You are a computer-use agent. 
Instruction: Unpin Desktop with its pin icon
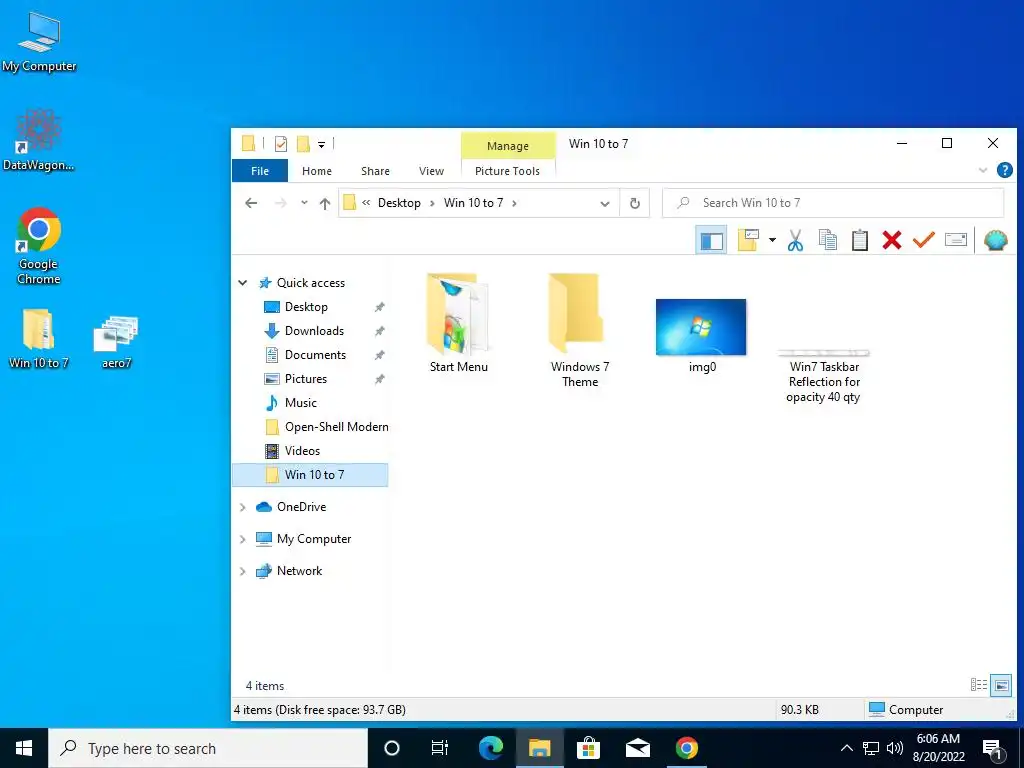click(x=379, y=307)
